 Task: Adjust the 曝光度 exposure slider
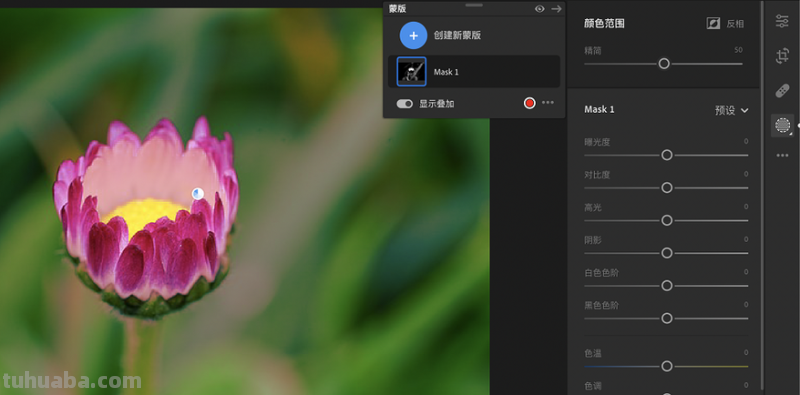pyautogui.click(x=666, y=155)
